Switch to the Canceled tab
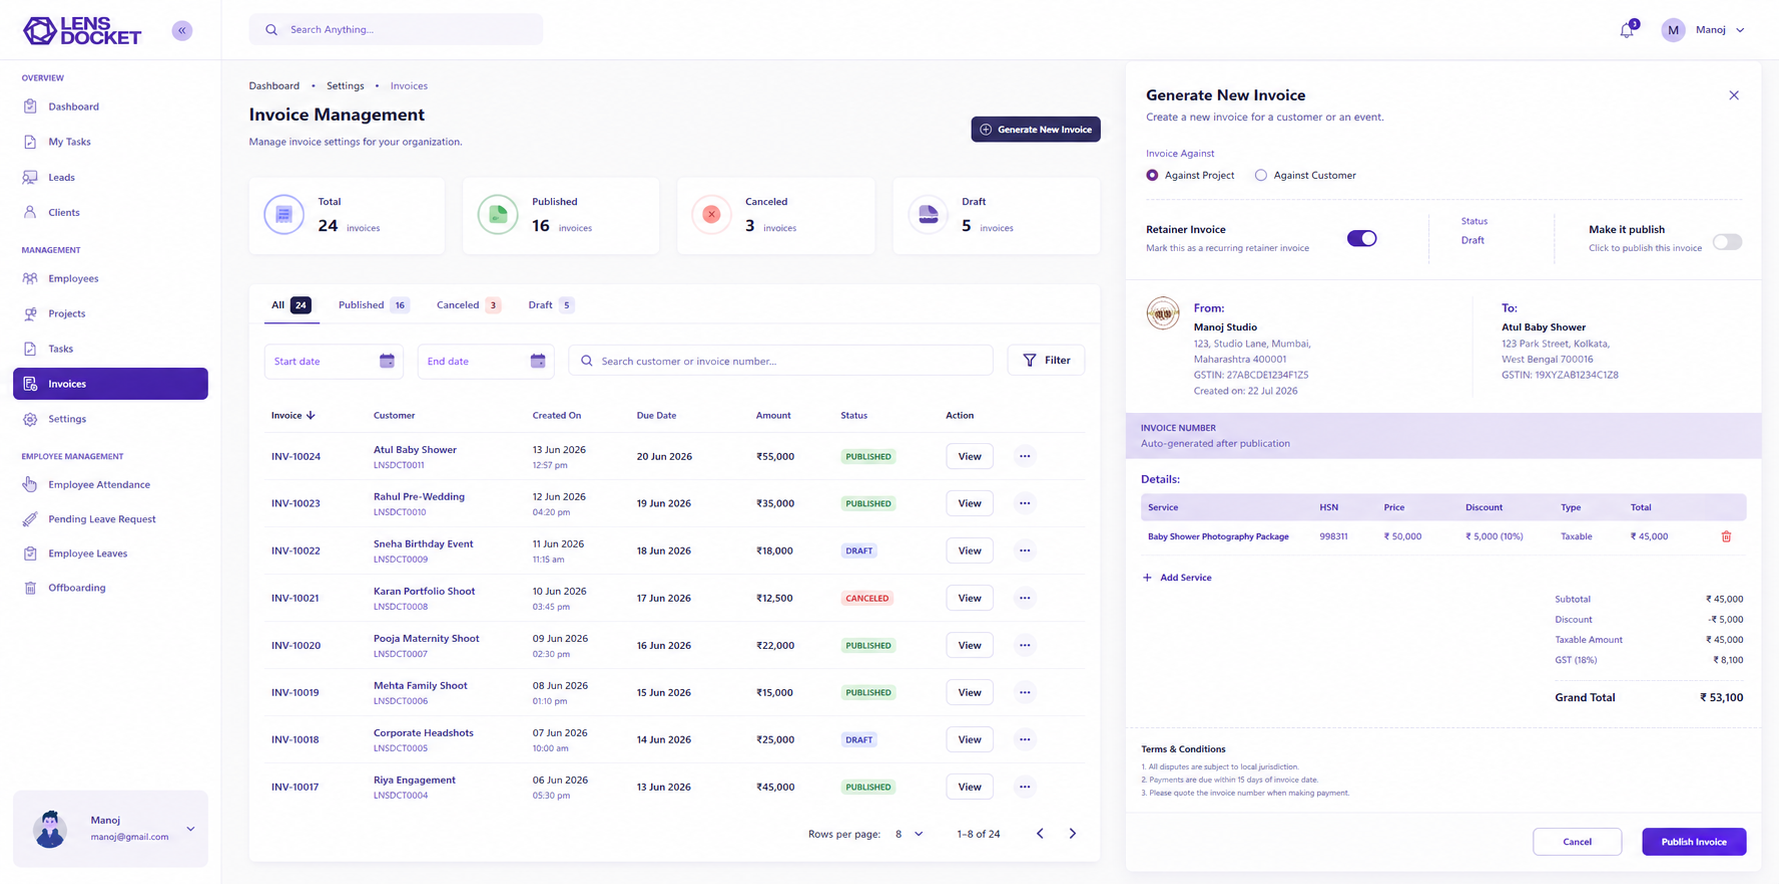This screenshot has width=1779, height=884. click(x=468, y=305)
